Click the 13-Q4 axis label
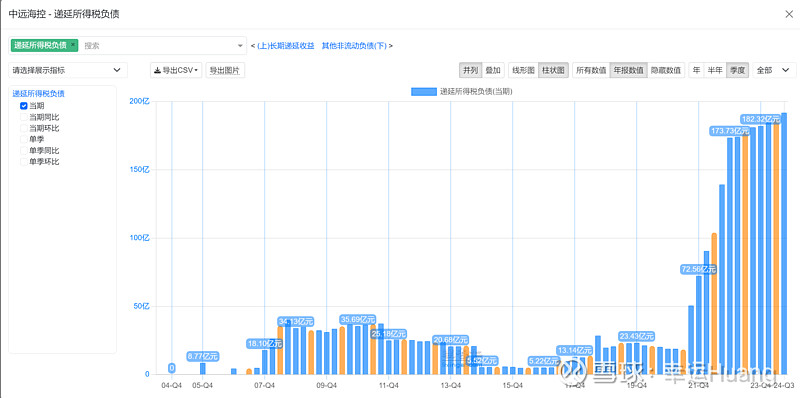 click(451, 385)
